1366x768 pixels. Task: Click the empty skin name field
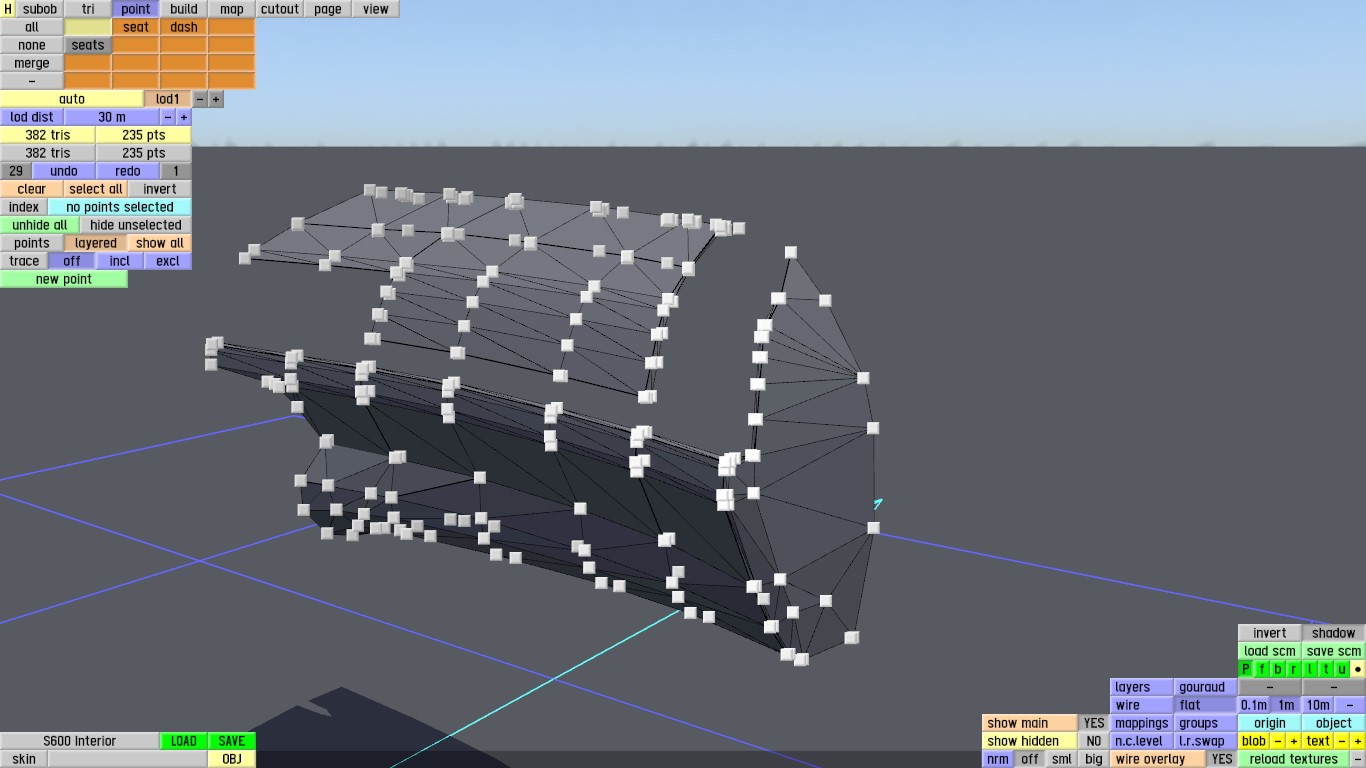128,759
